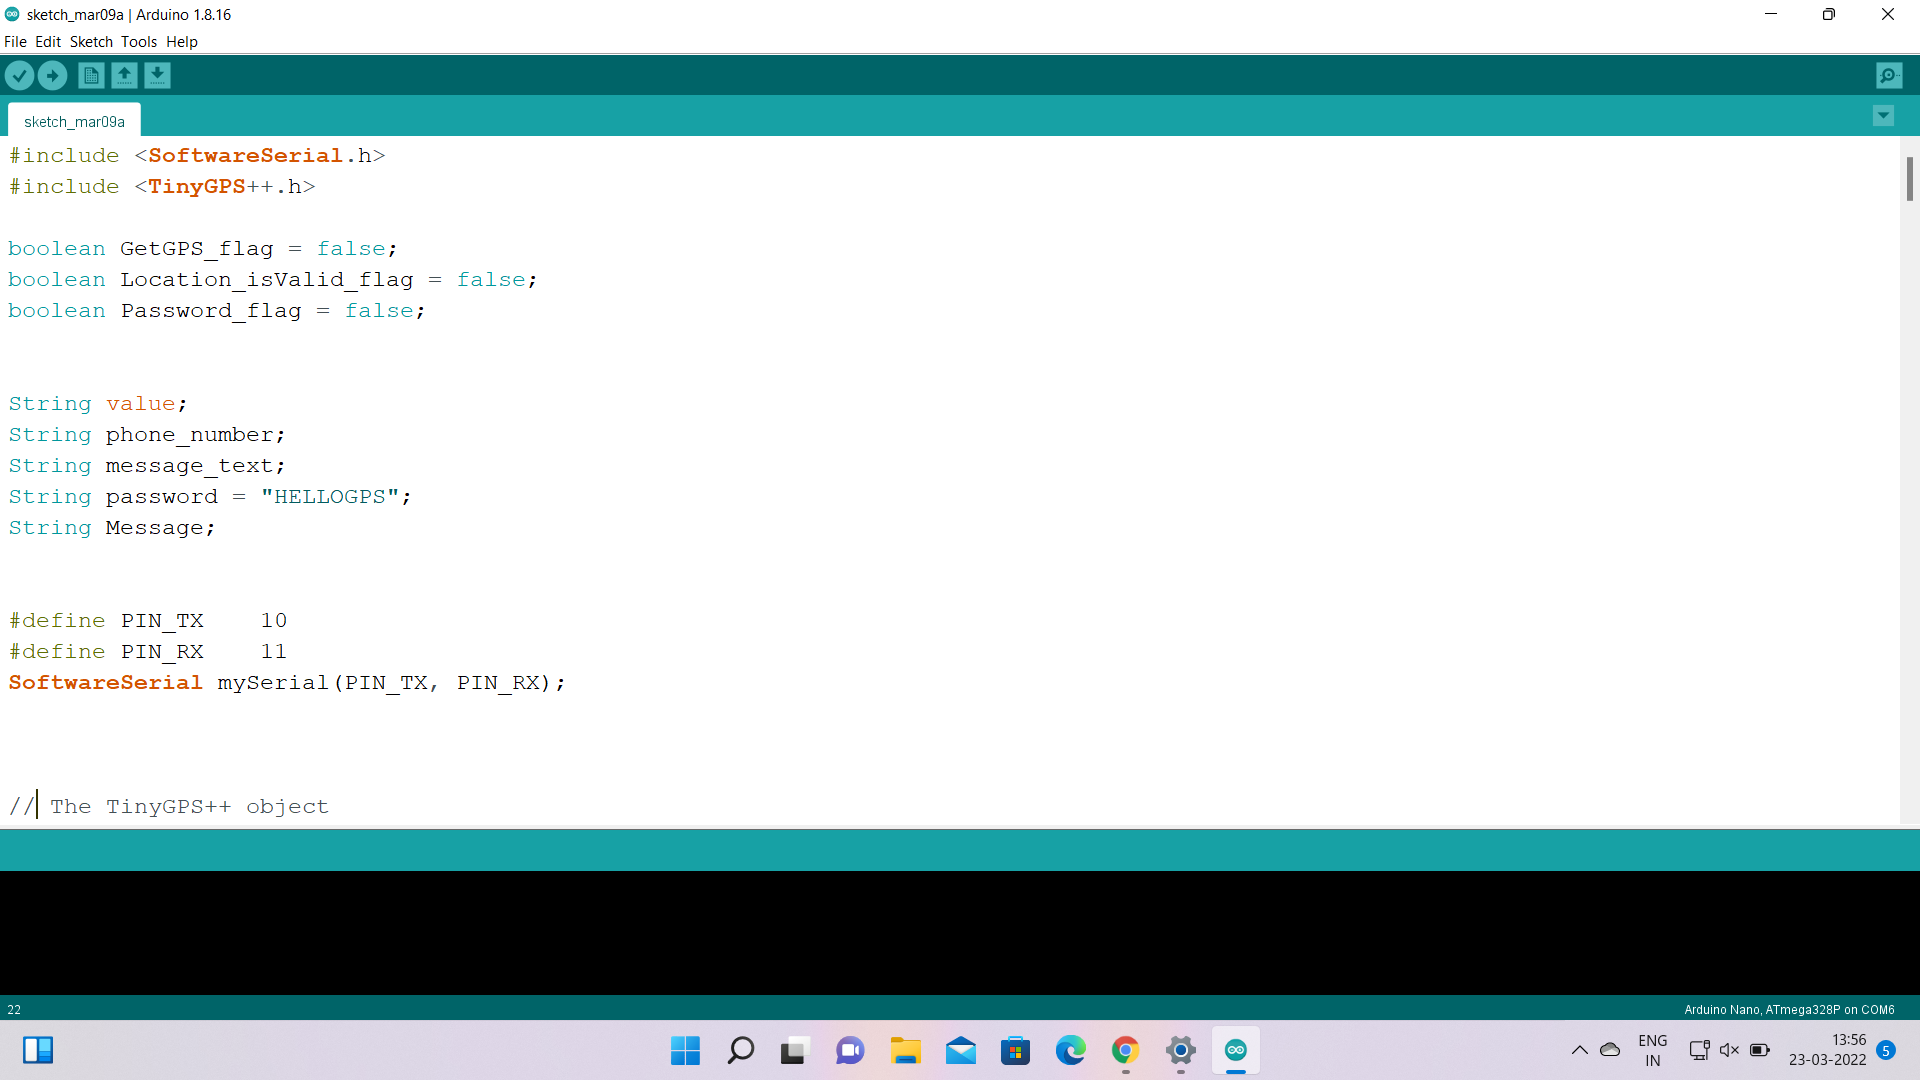Click the Upload arrow button
Image resolution: width=1920 pixels, height=1080 pixels.
tap(52, 75)
